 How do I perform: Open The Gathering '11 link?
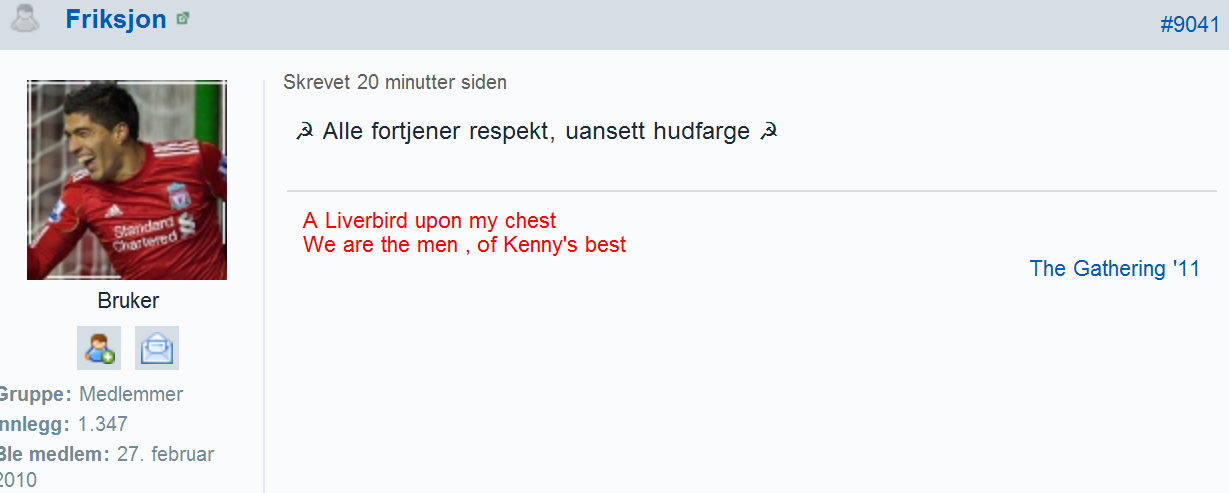[1115, 268]
